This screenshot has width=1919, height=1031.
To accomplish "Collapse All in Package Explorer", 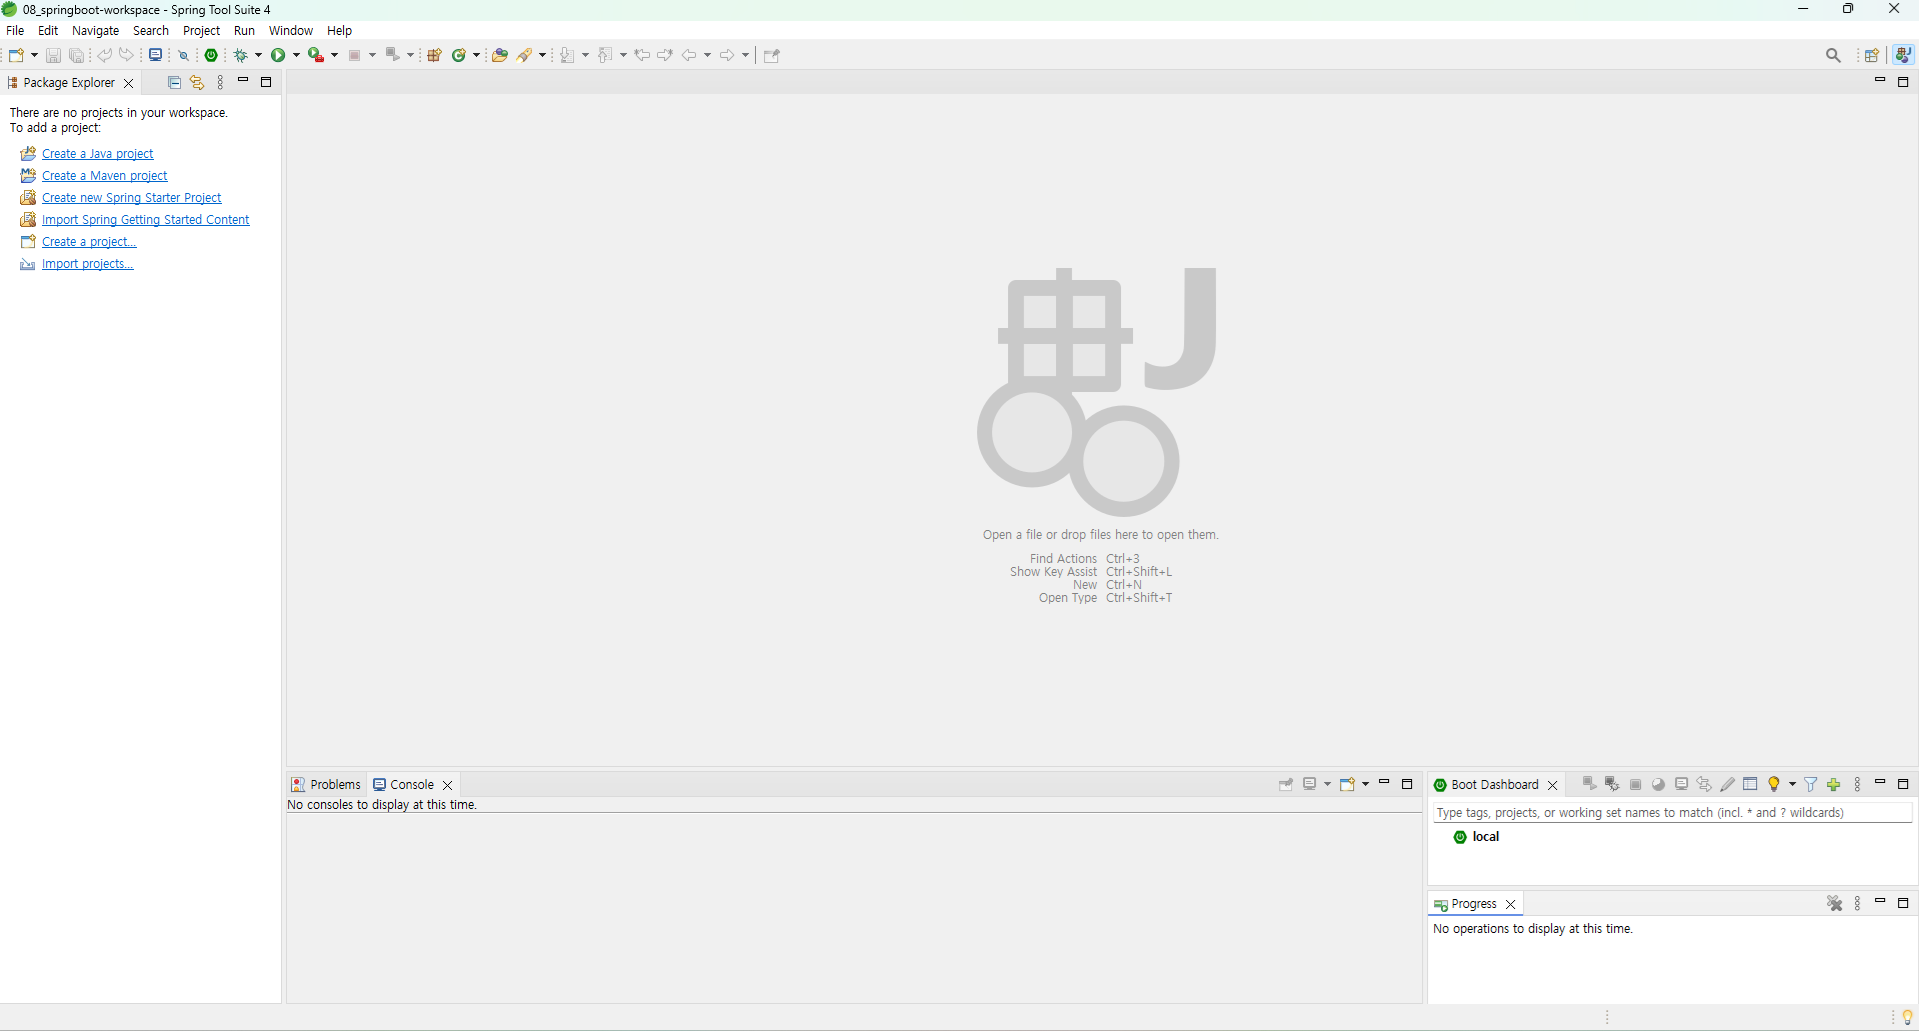I will [174, 82].
